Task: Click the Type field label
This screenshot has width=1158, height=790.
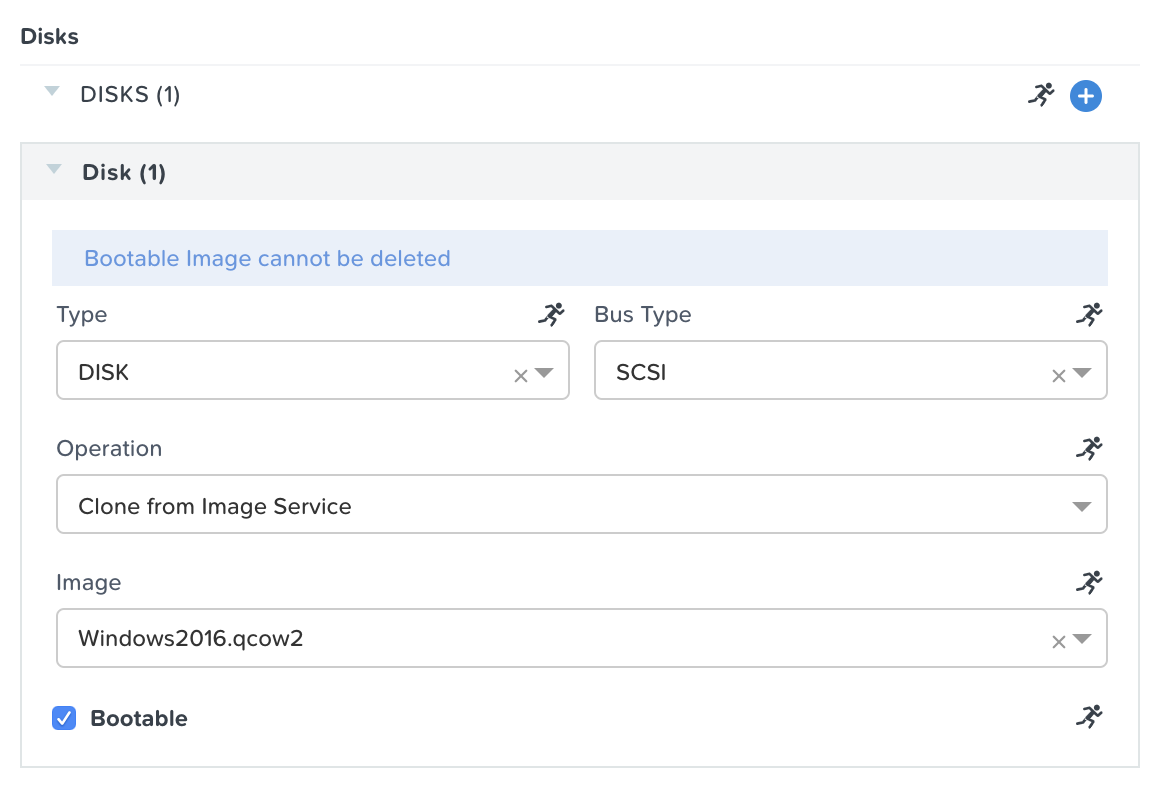Action: (82, 315)
